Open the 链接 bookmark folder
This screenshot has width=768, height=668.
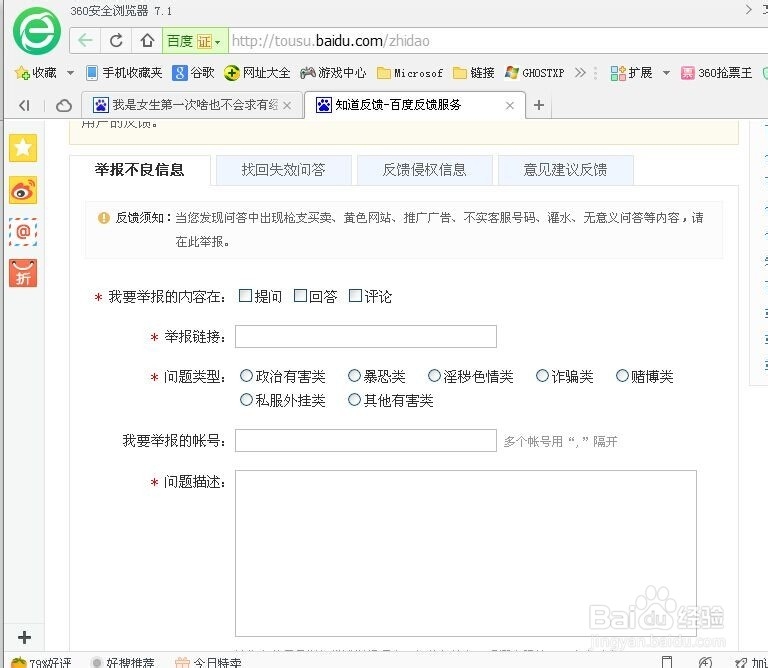click(x=473, y=73)
